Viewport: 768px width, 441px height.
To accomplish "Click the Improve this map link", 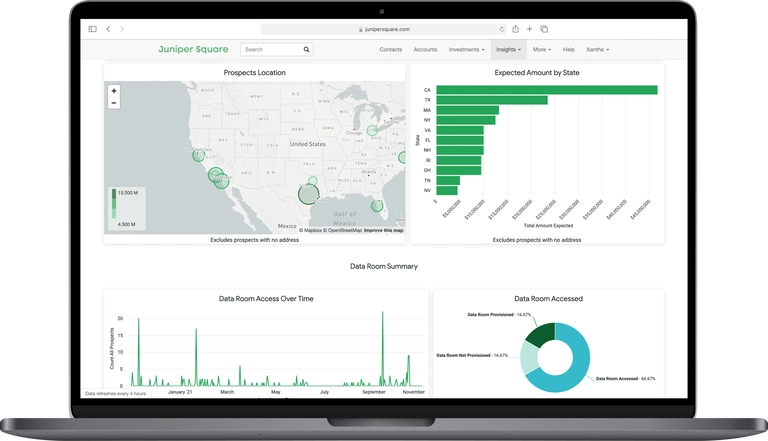I will (x=384, y=231).
